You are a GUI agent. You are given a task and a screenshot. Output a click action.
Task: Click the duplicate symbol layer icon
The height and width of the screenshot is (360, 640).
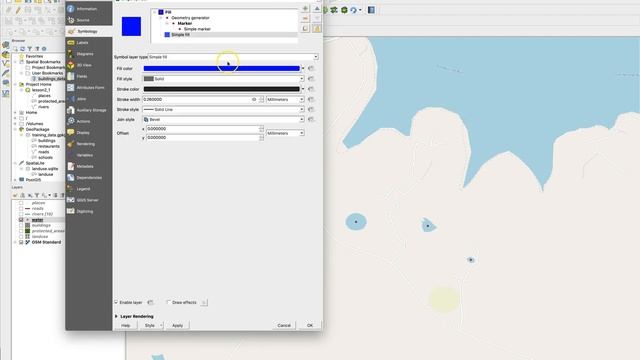(x=305, y=28)
